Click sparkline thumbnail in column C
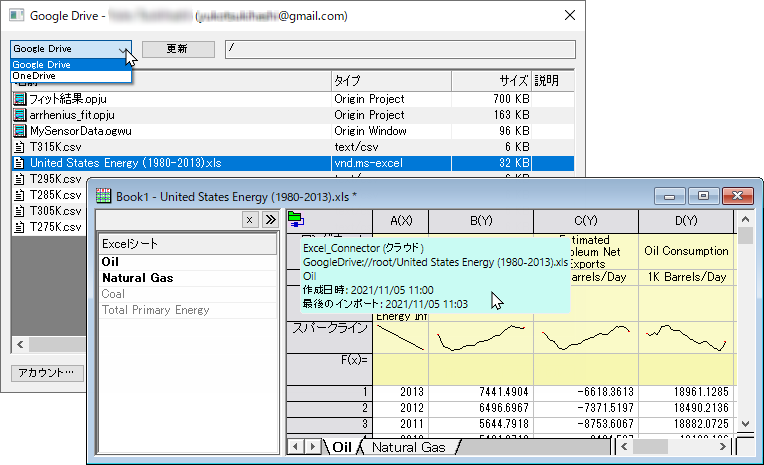The width and height of the screenshot is (764, 465). click(x=586, y=337)
